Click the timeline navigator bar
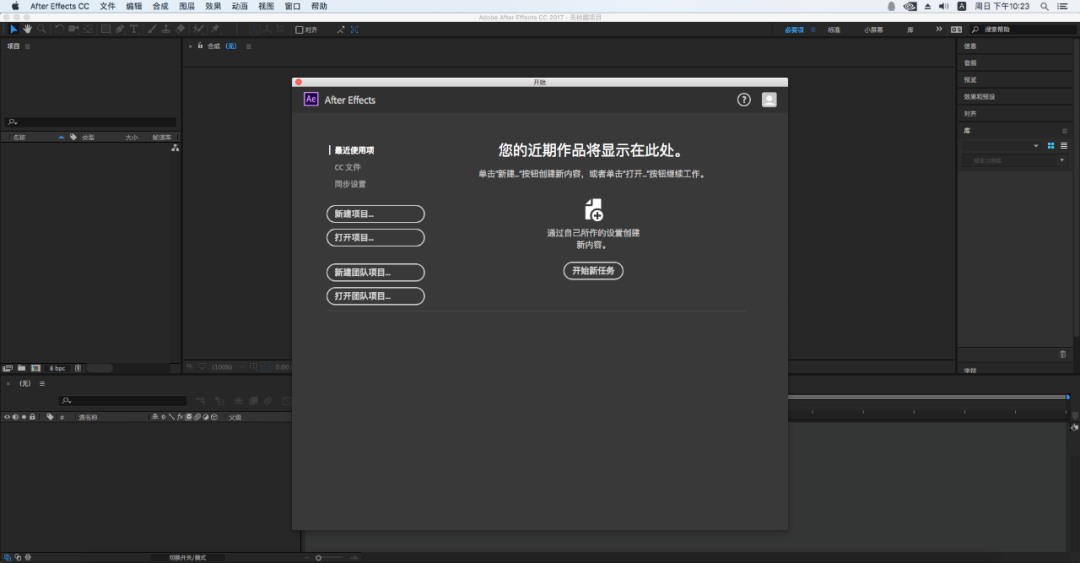Screen dimensions: 1080x563 coord(929,397)
